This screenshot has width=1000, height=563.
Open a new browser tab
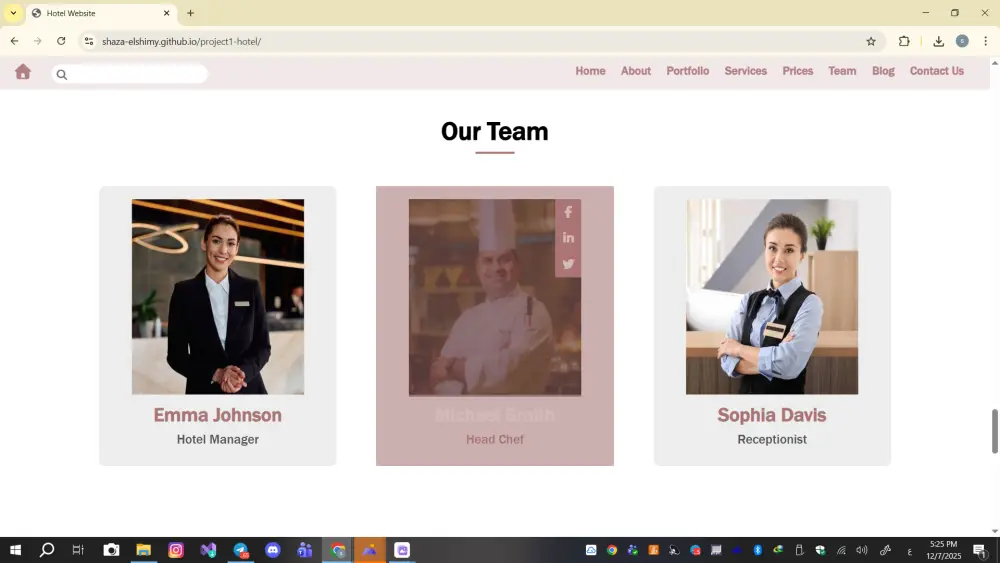tap(190, 13)
